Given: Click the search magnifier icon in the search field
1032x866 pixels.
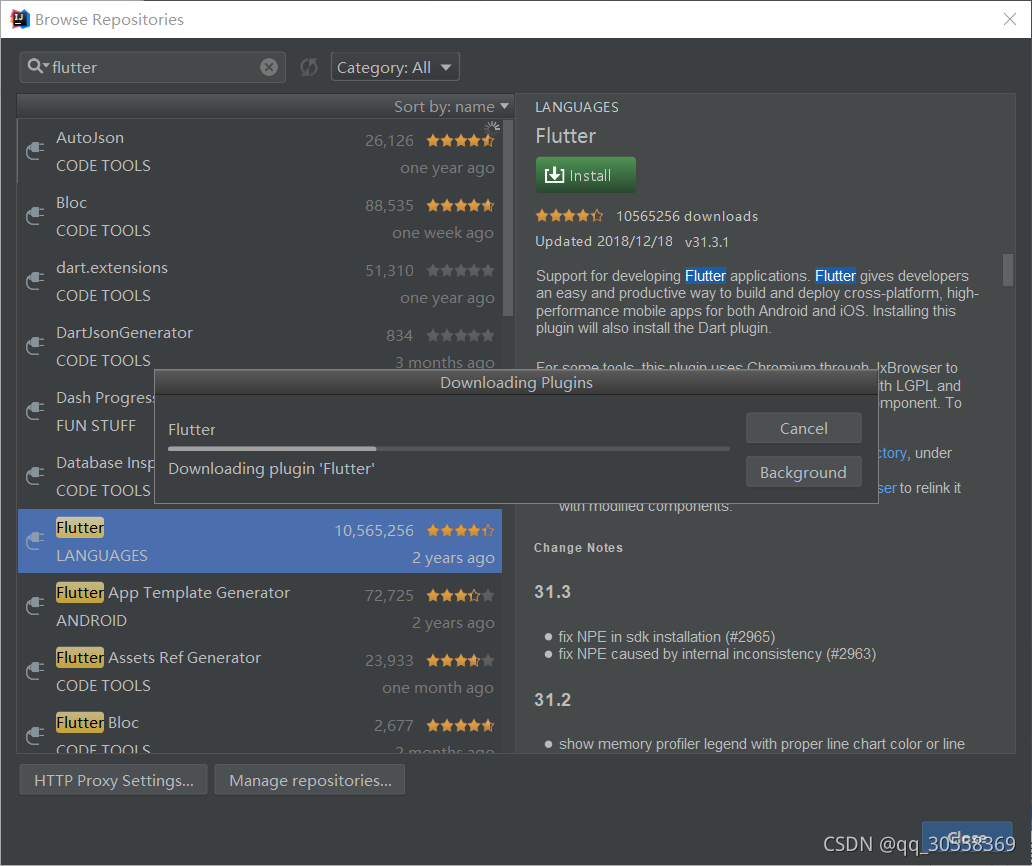Looking at the screenshot, I should pyautogui.click(x=37, y=66).
